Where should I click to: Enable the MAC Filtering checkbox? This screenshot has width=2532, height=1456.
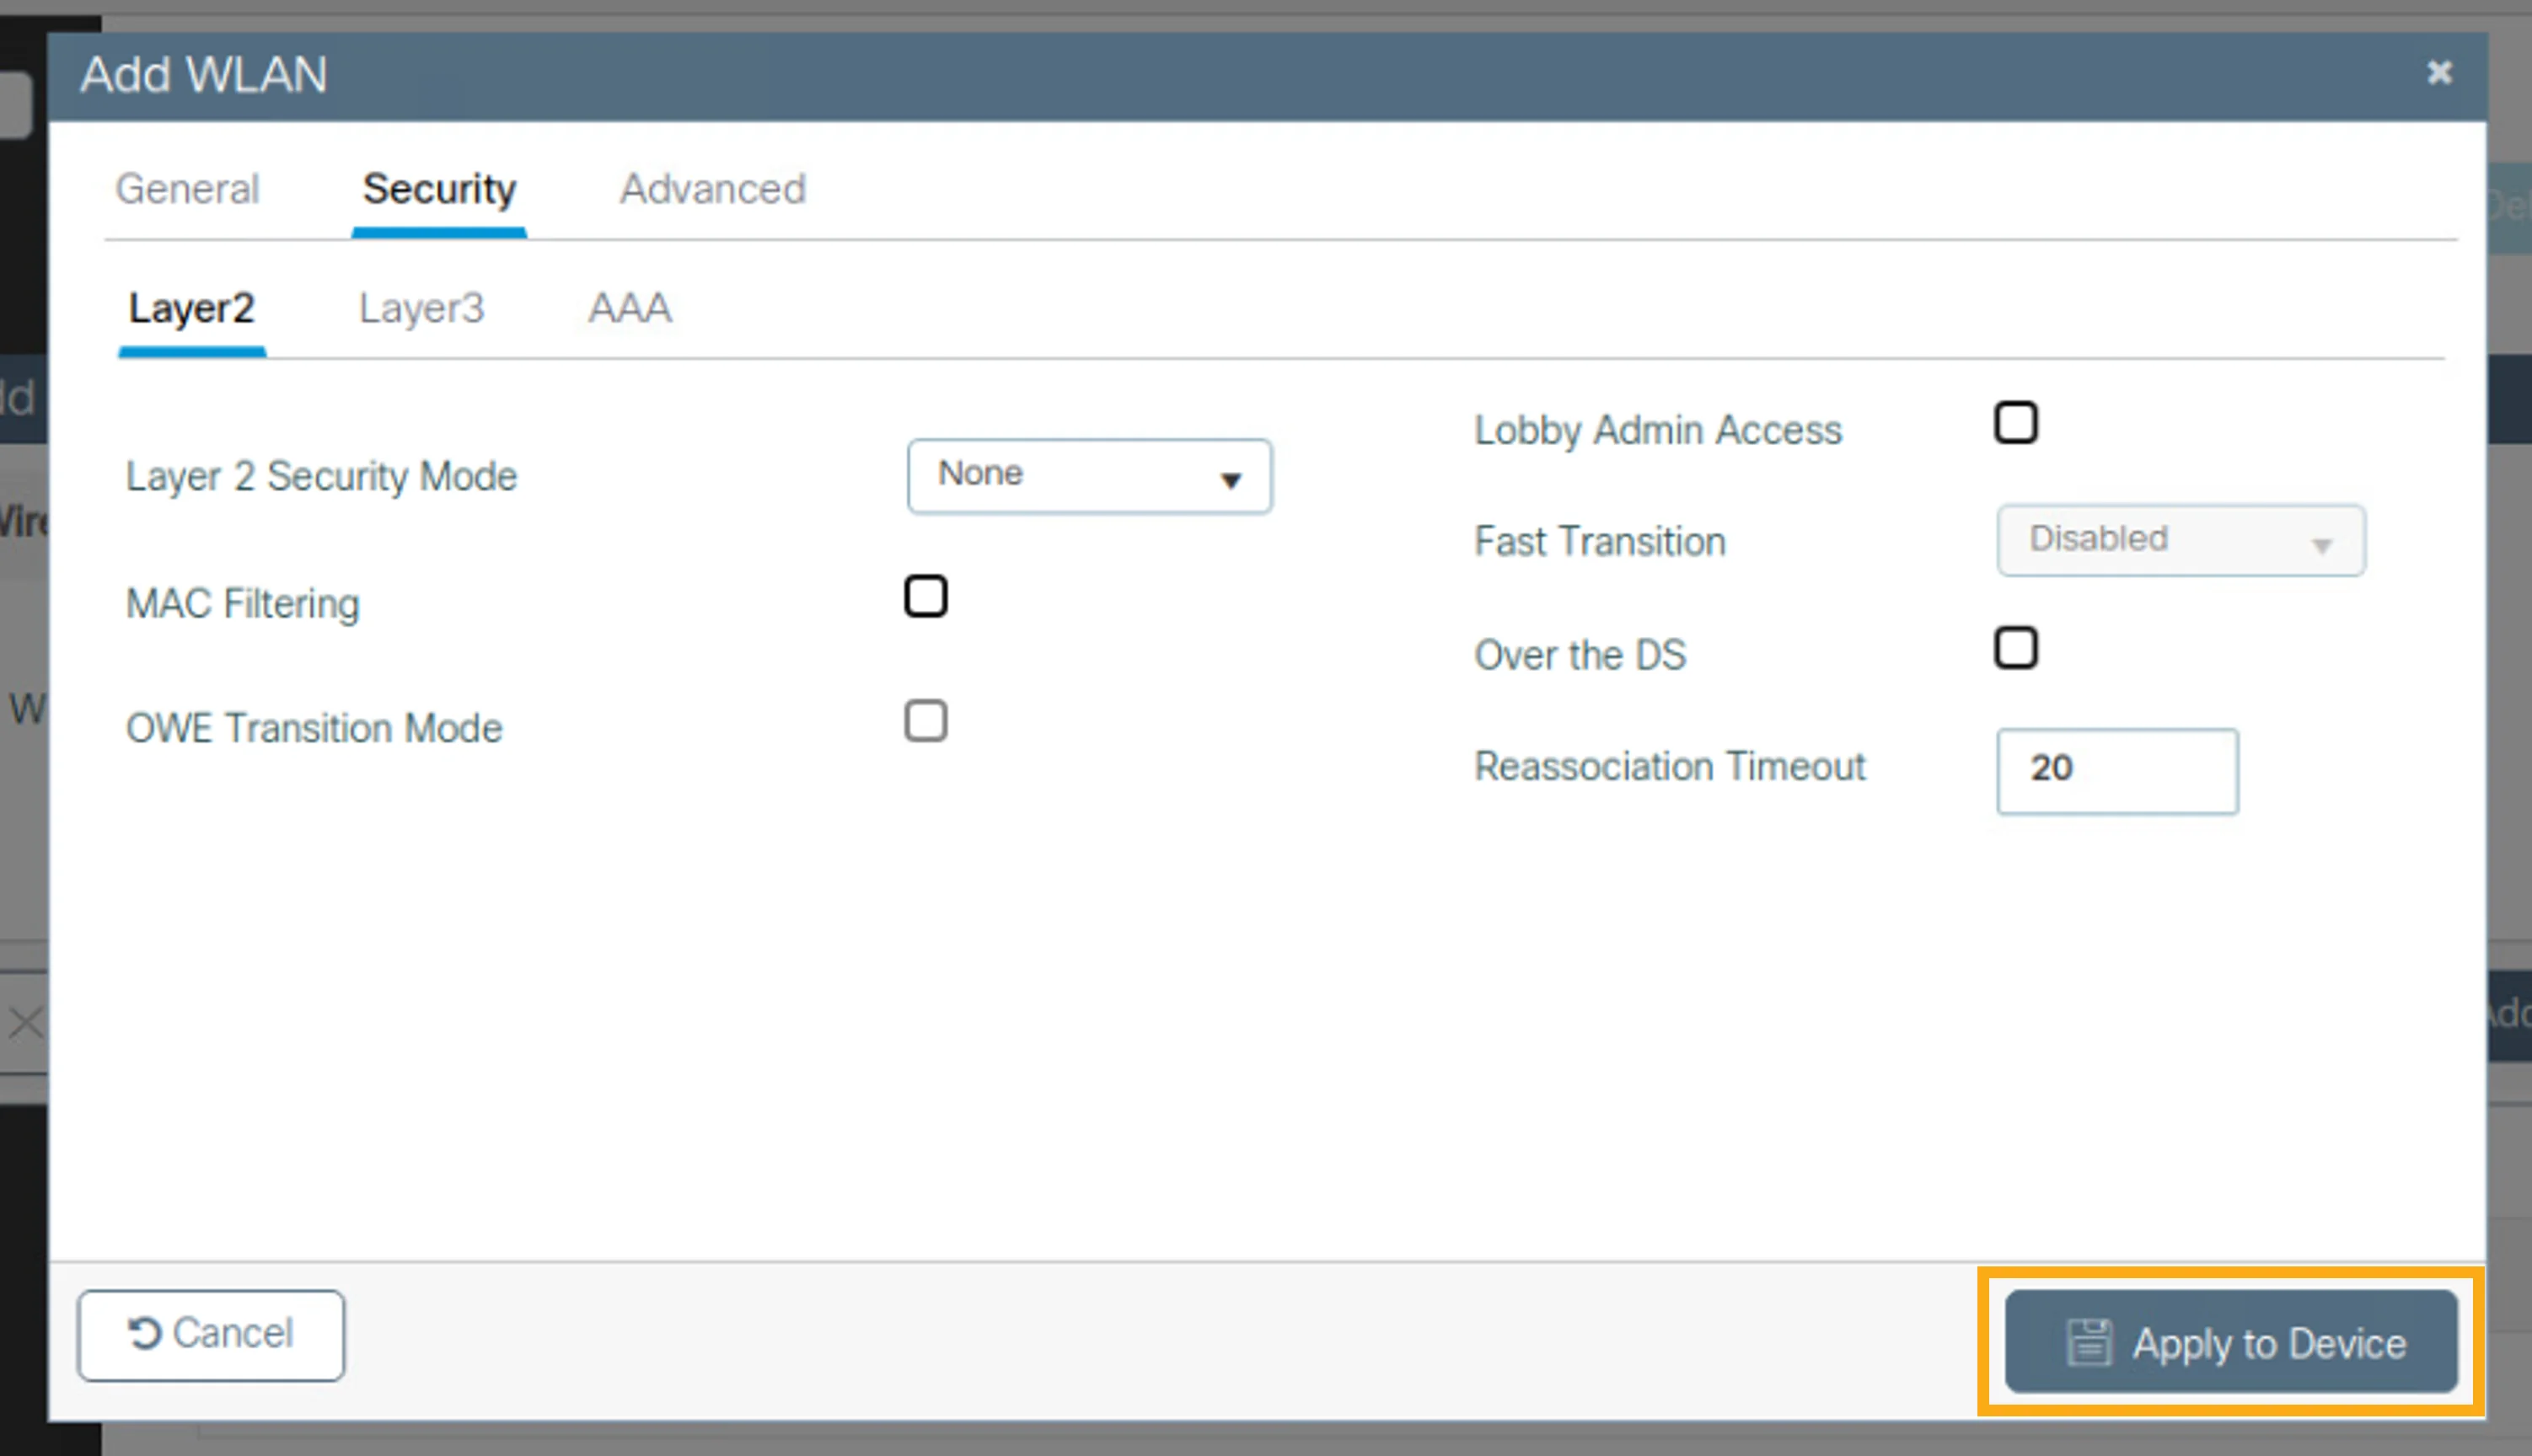[926, 596]
